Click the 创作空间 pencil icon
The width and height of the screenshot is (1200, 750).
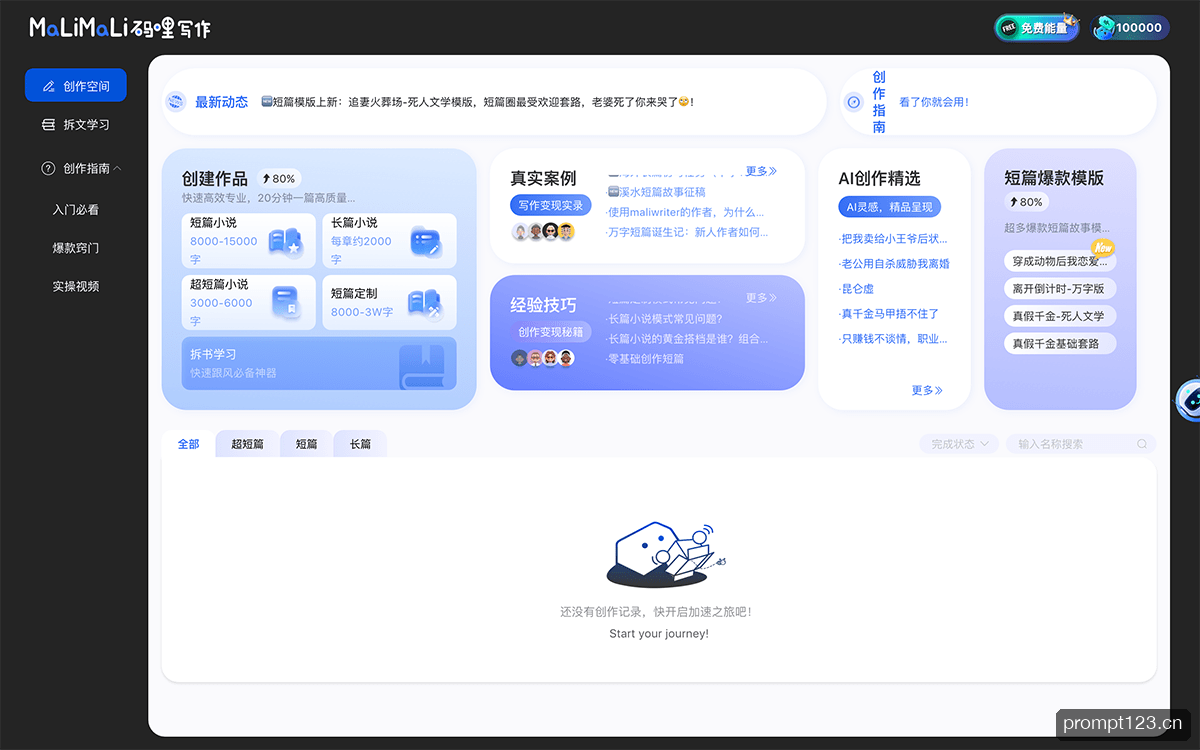pos(48,86)
